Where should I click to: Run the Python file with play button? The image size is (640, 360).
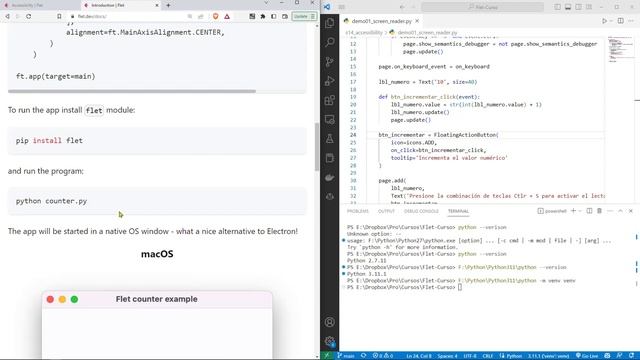click(x=604, y=21)
